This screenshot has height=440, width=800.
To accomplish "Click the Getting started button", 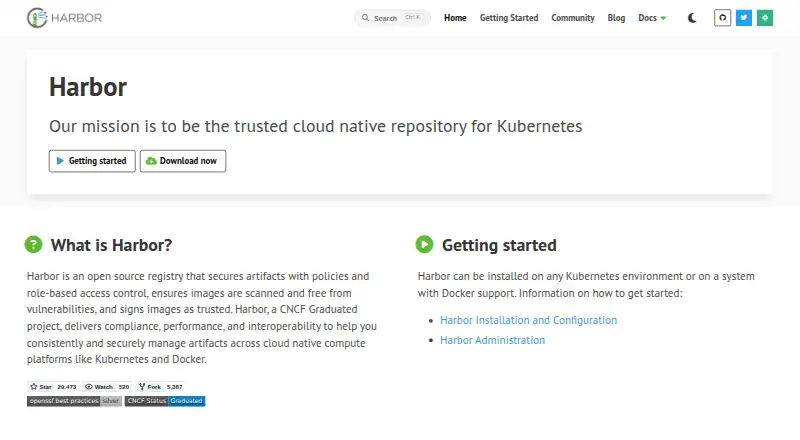I will 92,161.
